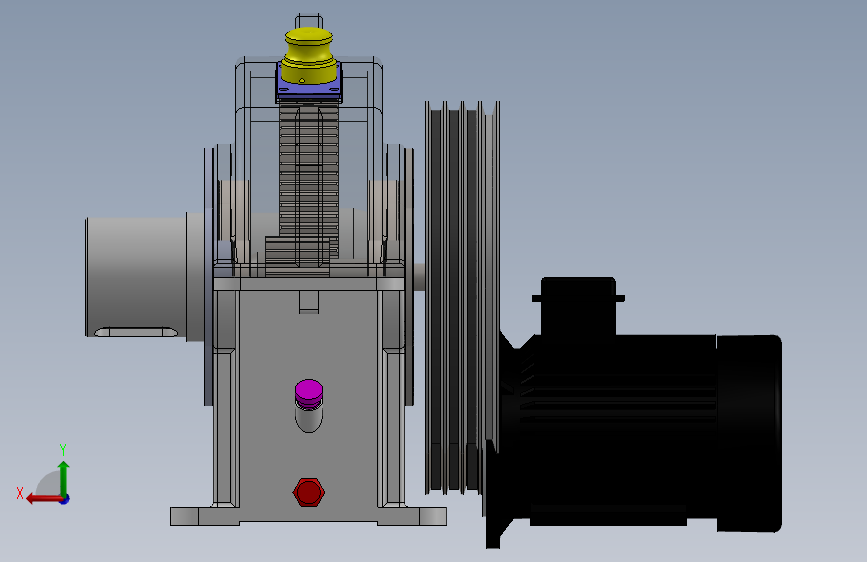Click the keyway slot on the left shaft
Screen dimensions: 867x562
click(x=136, y=332)
